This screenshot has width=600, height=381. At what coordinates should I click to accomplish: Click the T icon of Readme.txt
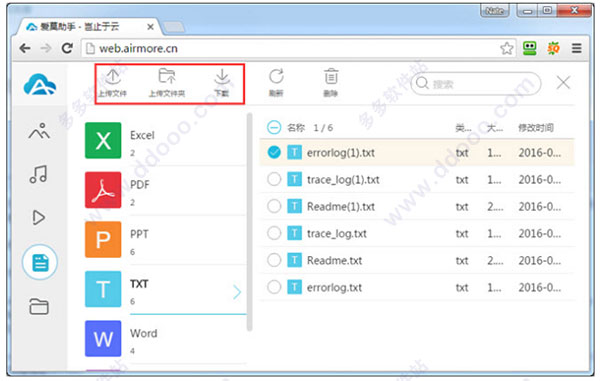coord(294,260)
